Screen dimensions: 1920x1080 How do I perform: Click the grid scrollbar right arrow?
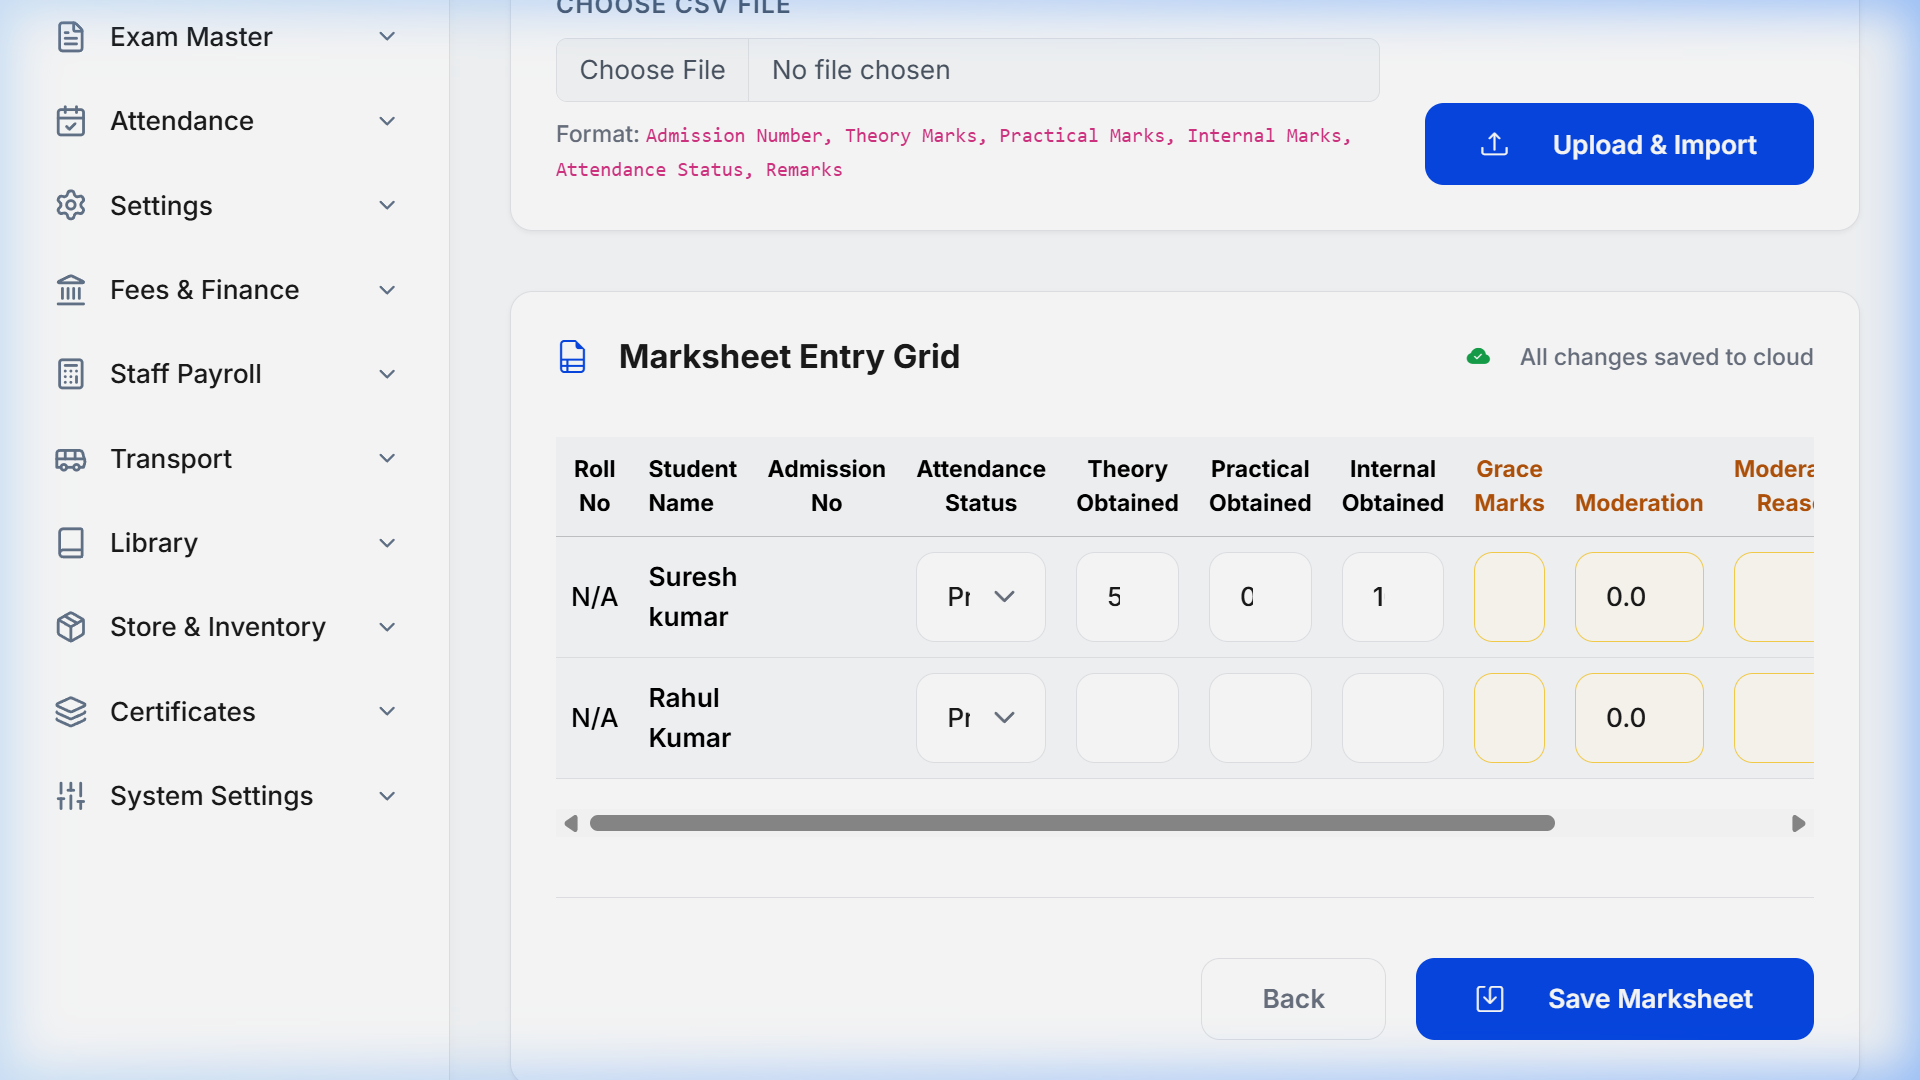tap(1798, 823)
